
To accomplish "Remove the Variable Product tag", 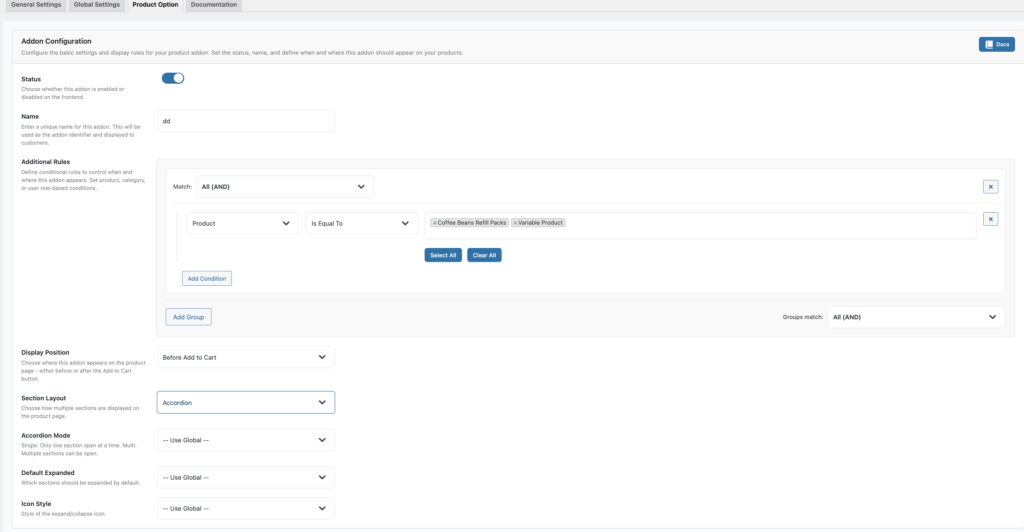I will (x=515, y=223).
